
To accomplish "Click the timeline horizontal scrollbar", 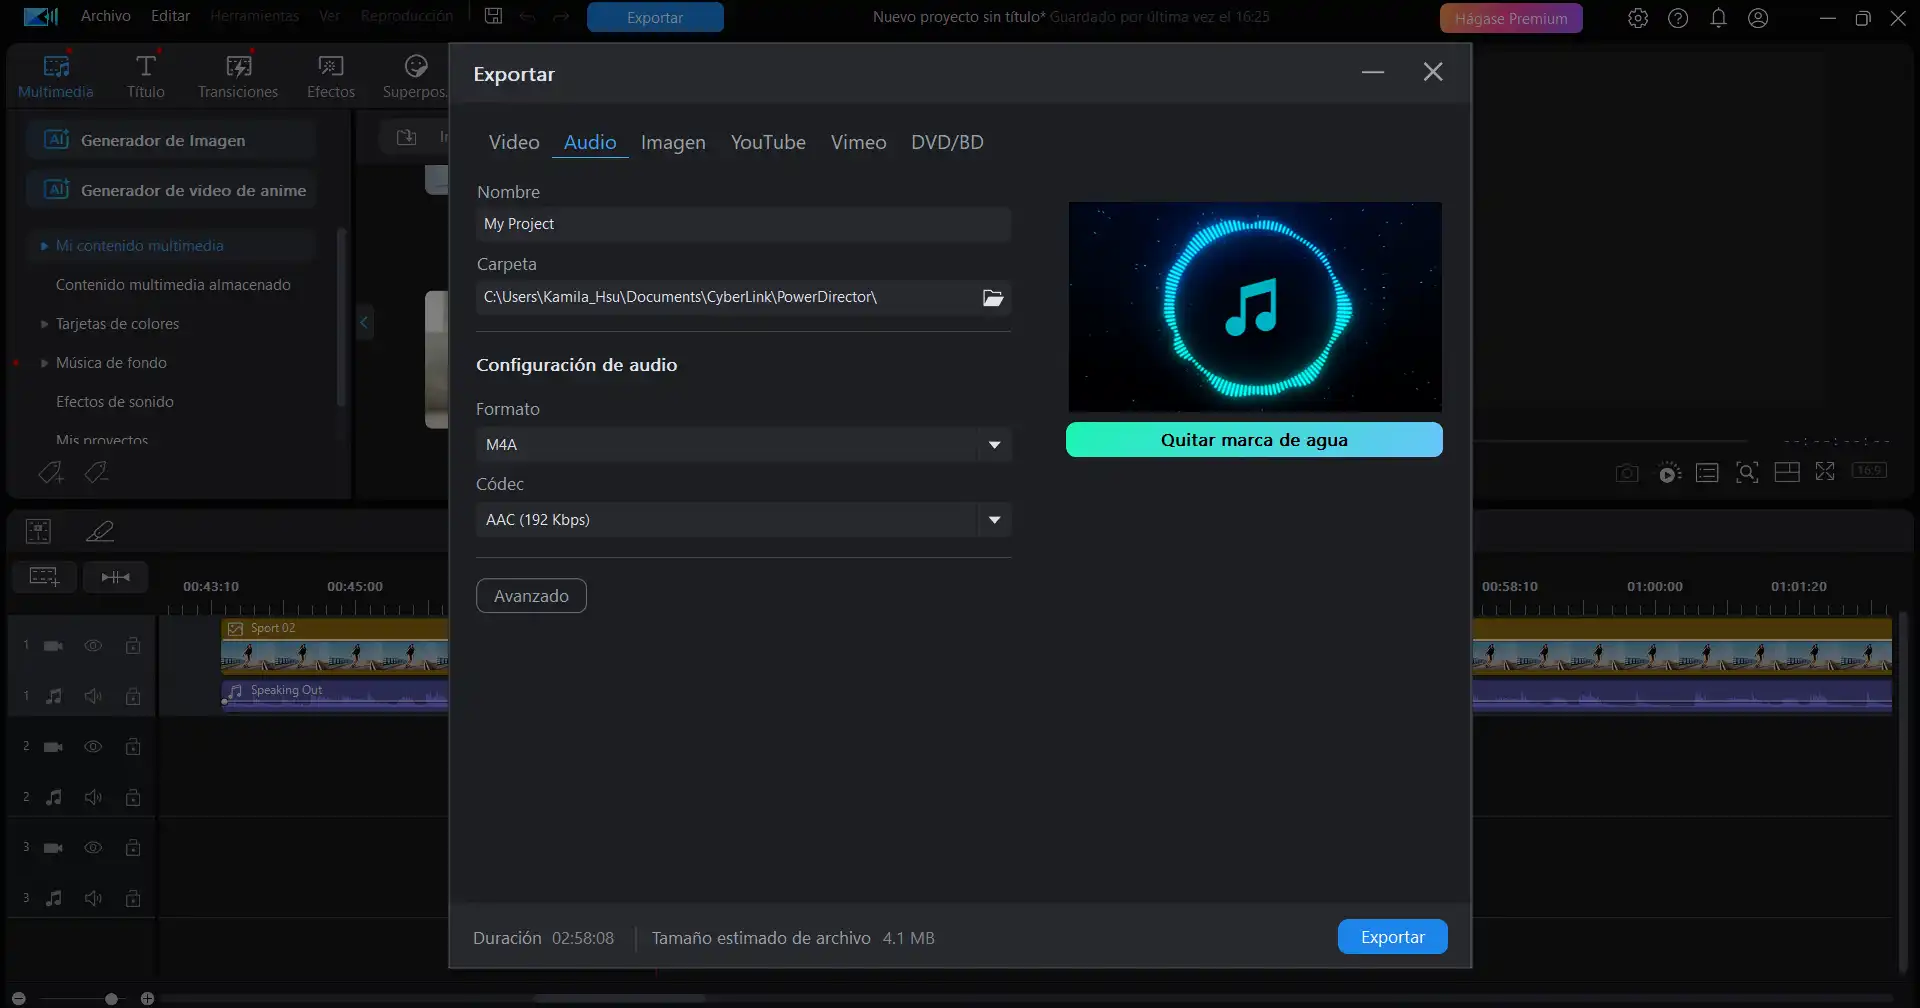I will pos(620,998).
